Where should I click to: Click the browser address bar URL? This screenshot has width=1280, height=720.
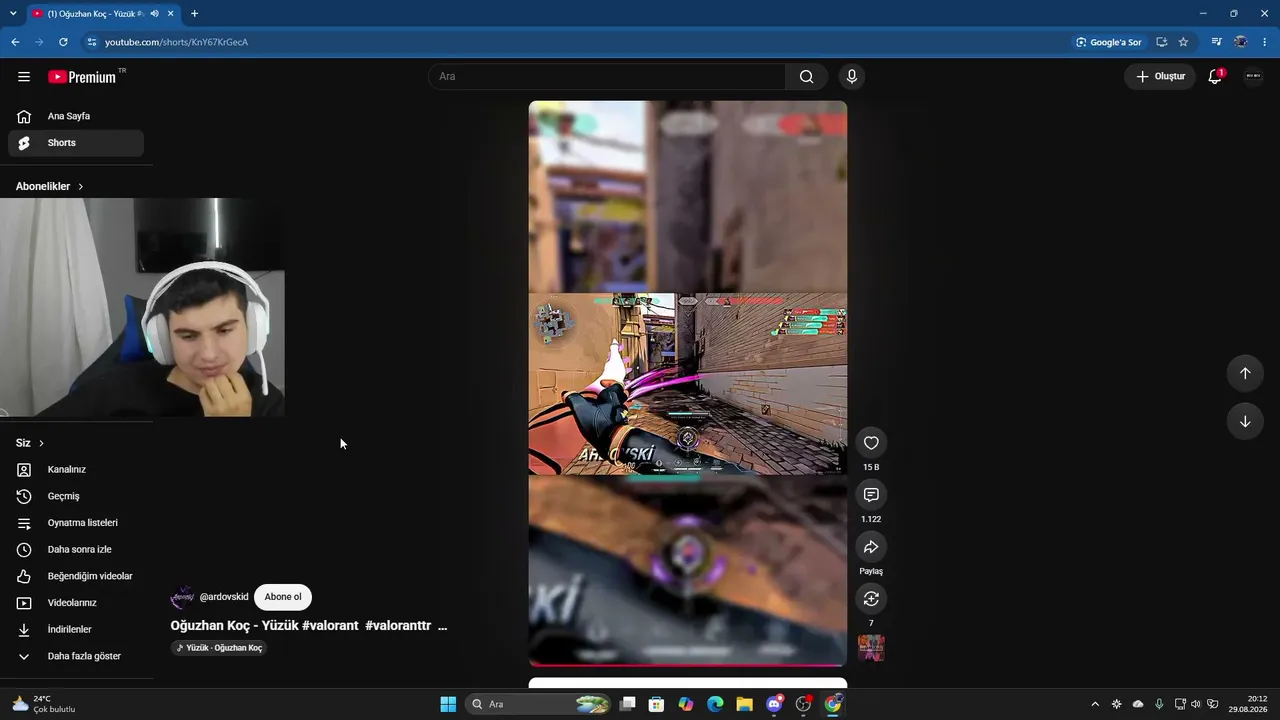(x=176, y=42)
